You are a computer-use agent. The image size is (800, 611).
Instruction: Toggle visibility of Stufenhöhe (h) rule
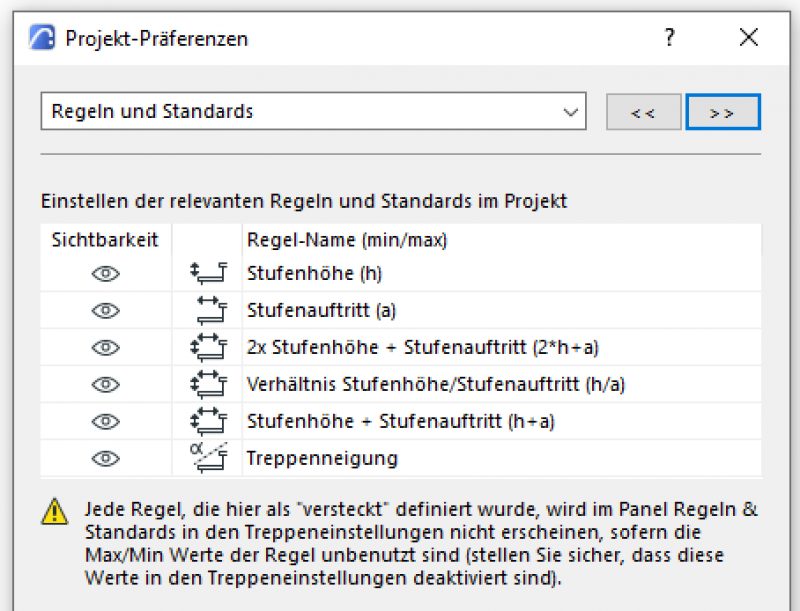pos(105,273)
